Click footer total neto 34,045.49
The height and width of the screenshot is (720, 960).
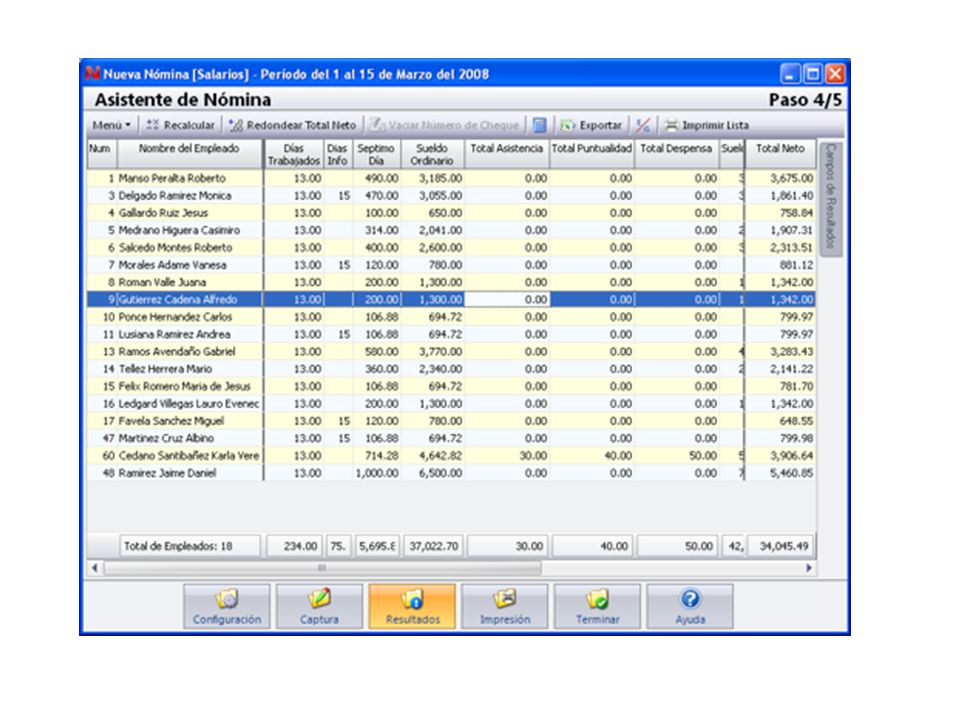782,546
